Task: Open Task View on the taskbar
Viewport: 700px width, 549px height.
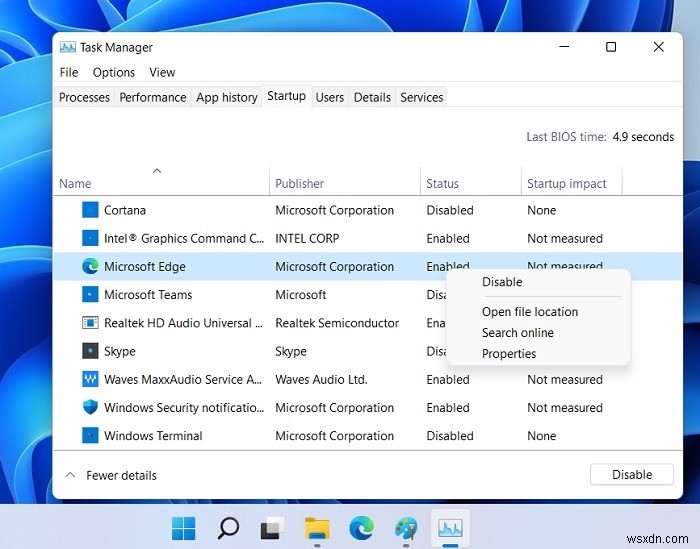Action: pos(272,528)
